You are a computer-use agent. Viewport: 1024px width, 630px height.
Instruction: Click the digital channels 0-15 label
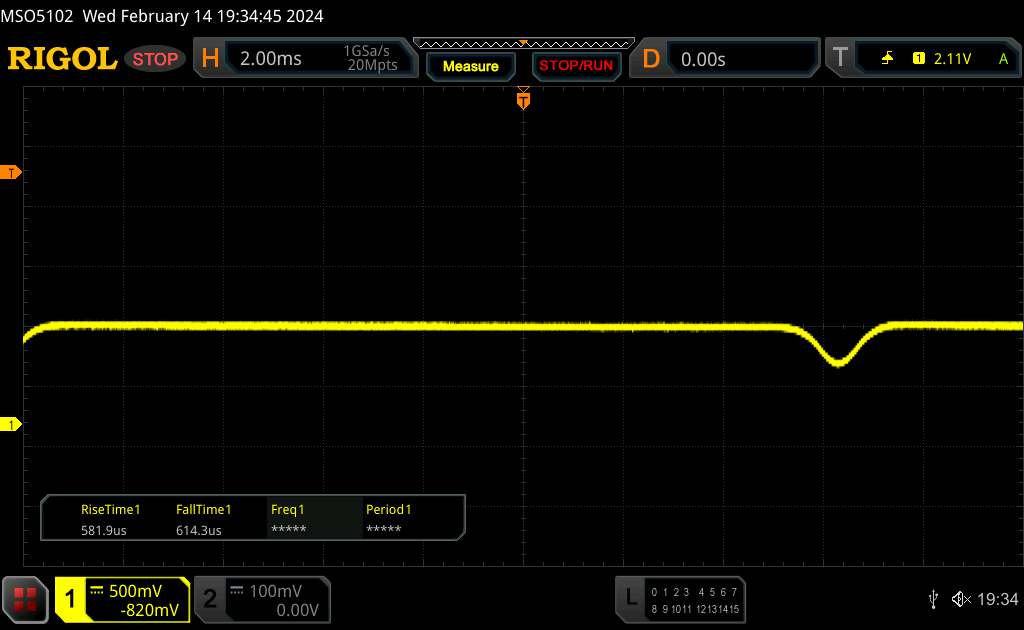pyautogui.click(x=695, y=601)
